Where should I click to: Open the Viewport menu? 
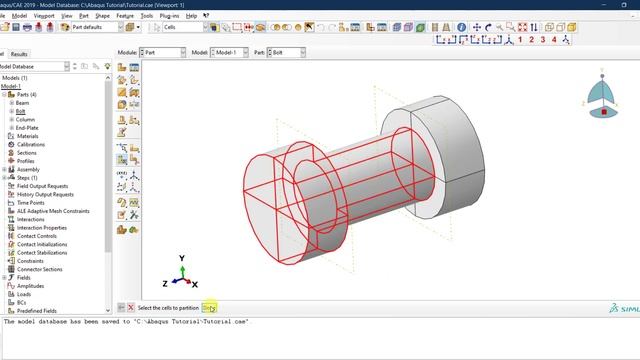44,16
